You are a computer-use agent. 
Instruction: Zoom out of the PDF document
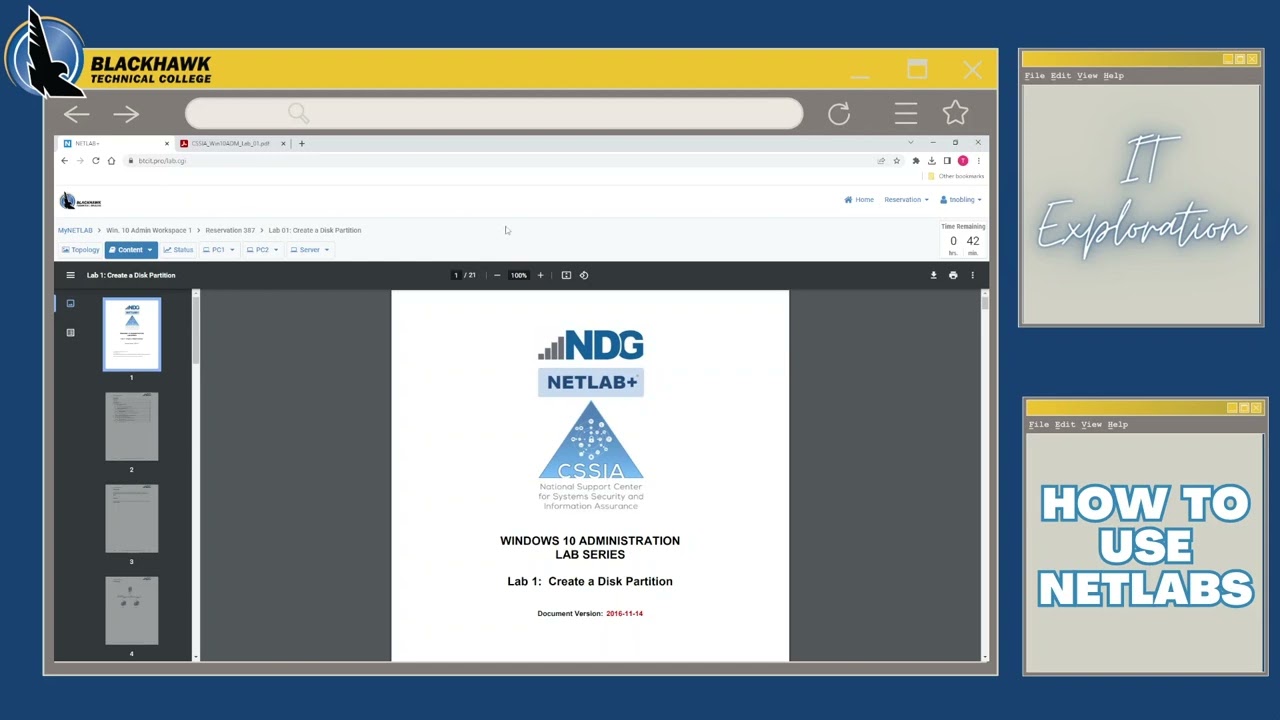pos(497,275)
